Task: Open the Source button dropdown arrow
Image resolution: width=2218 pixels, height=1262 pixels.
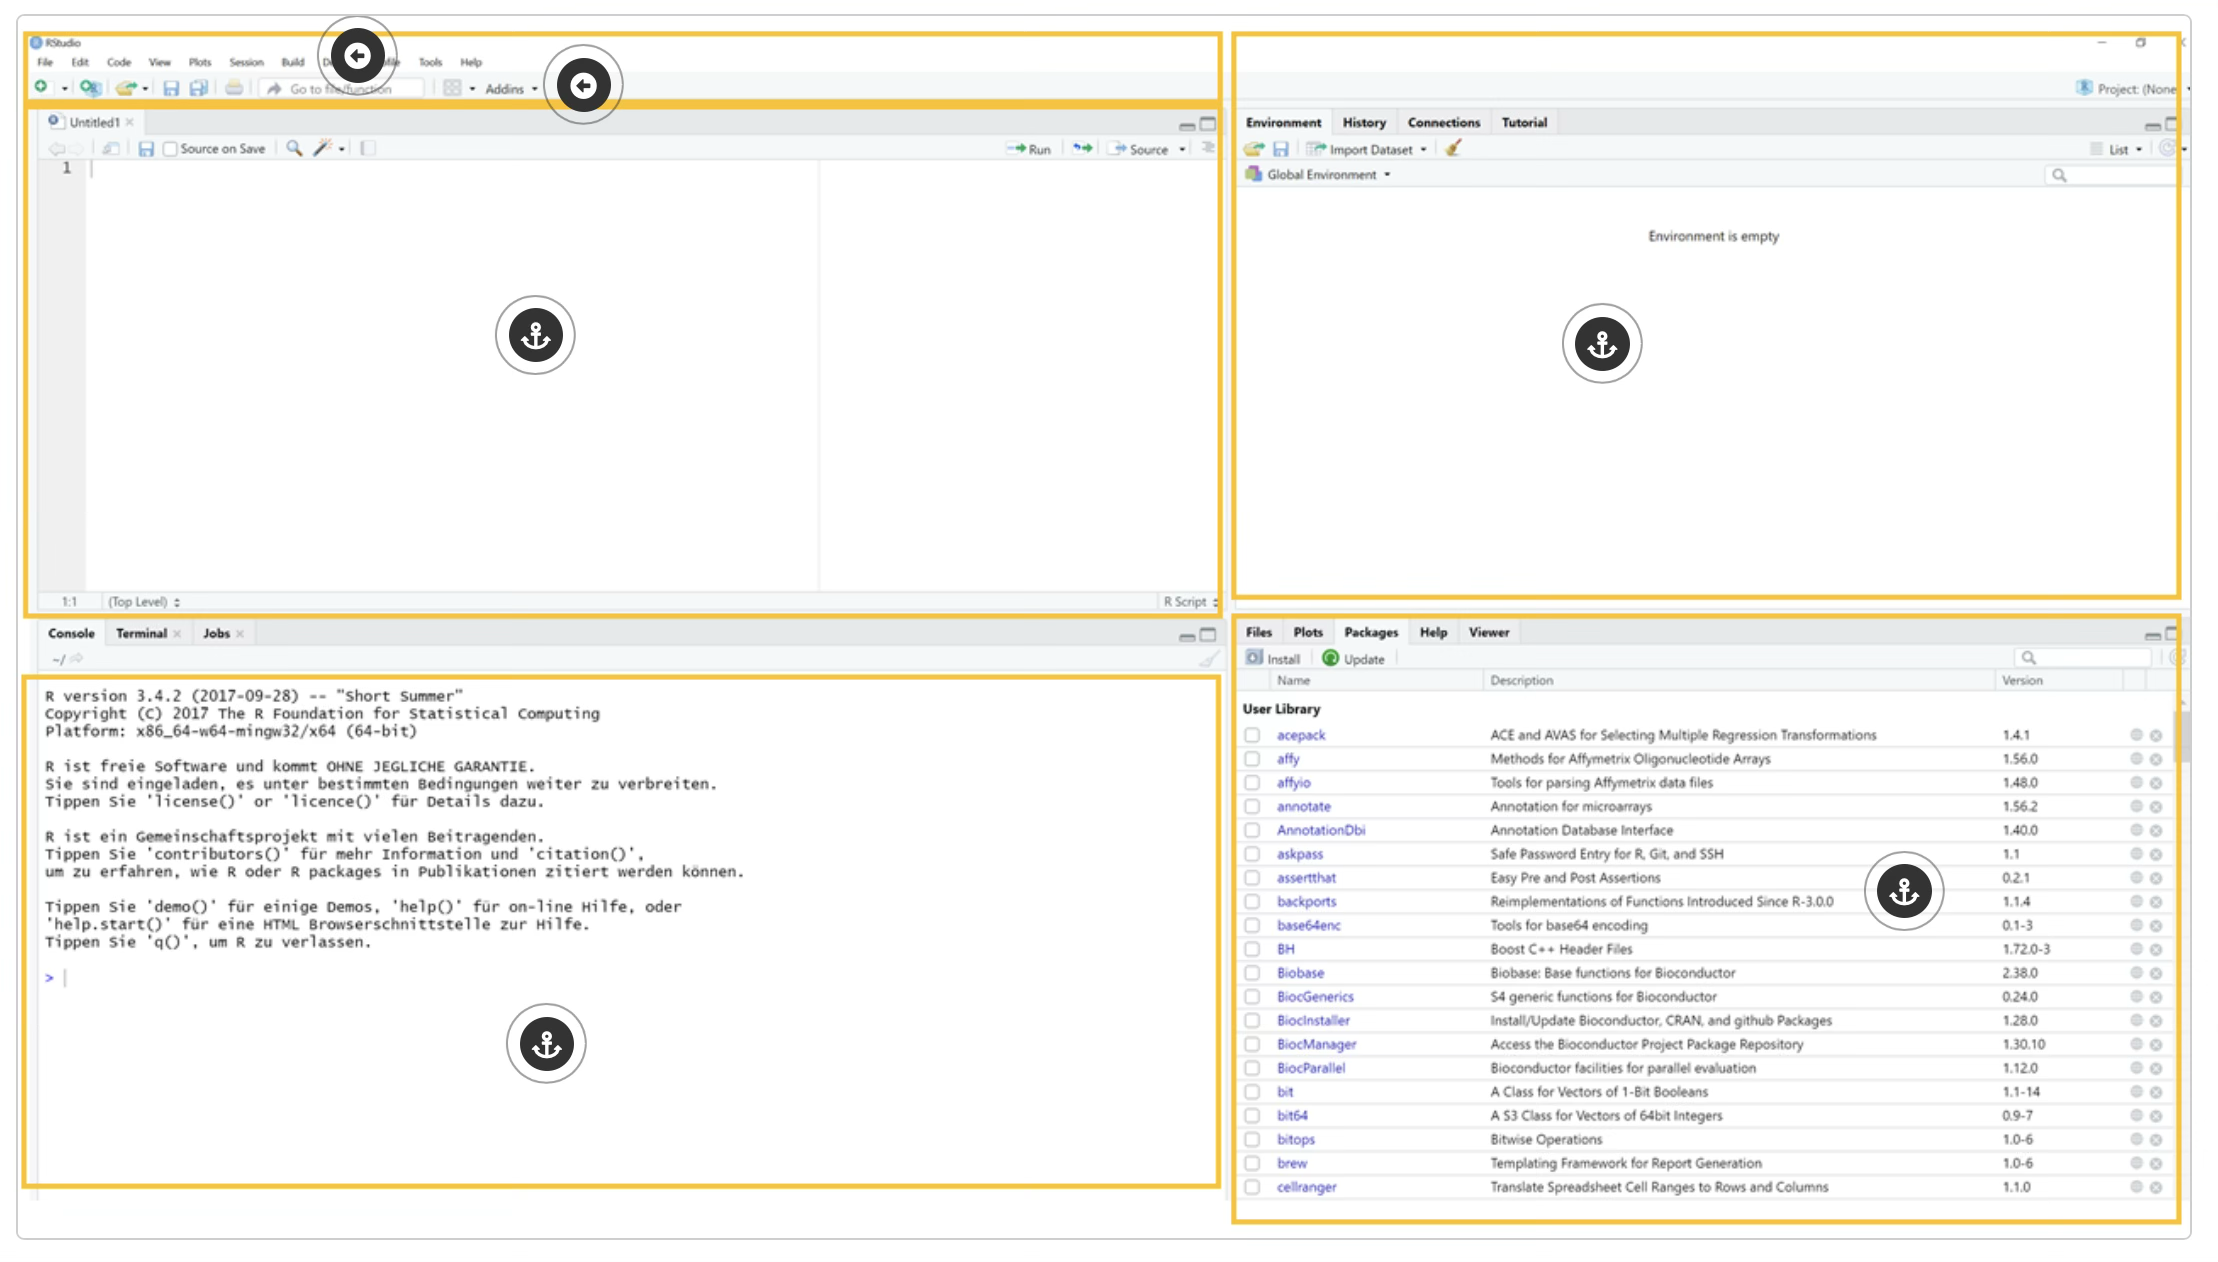Action: click(x=1183, y=148)
